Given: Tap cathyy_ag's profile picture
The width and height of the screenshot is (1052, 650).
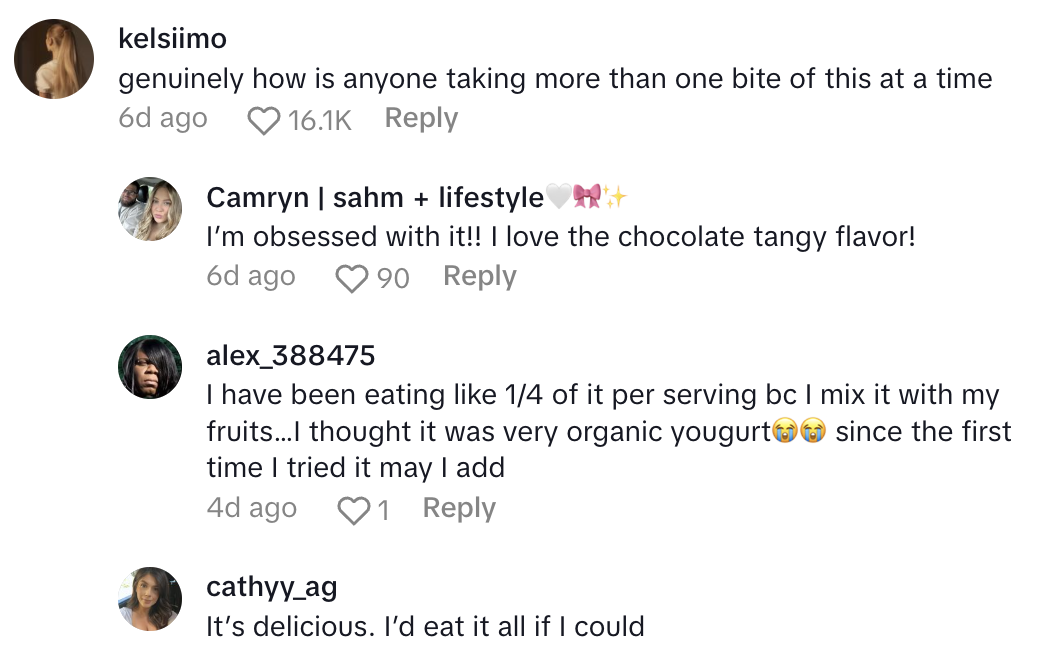Looking at the screenshot, I should pos(149,598).
